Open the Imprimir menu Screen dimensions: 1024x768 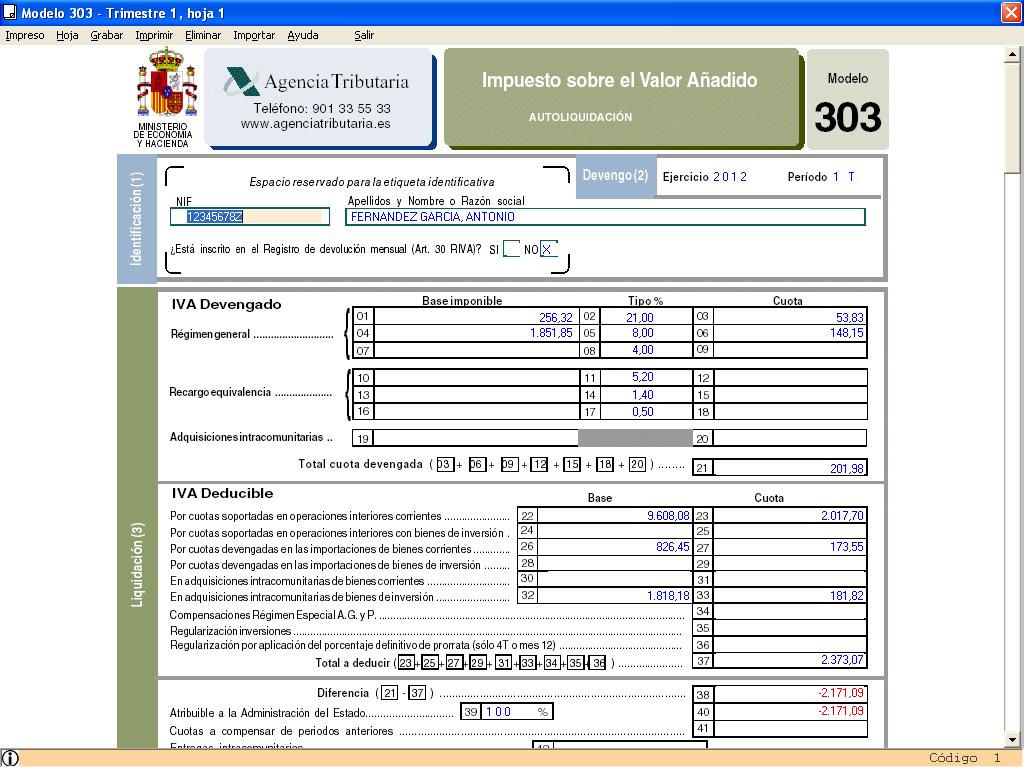pyautogui.click(x=154, y=35)
